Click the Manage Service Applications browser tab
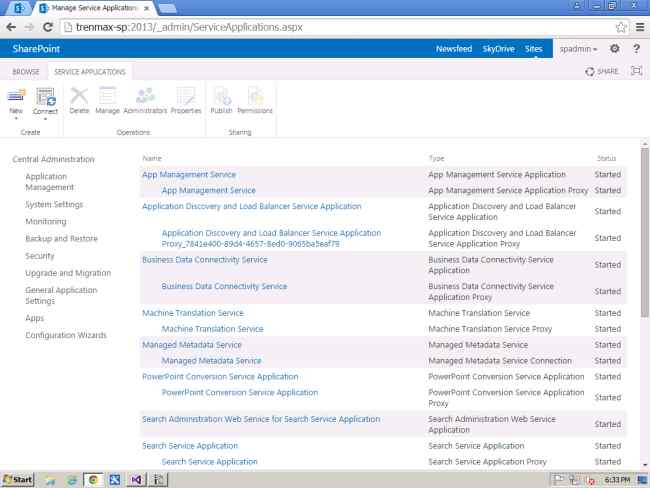 (95, 8)
